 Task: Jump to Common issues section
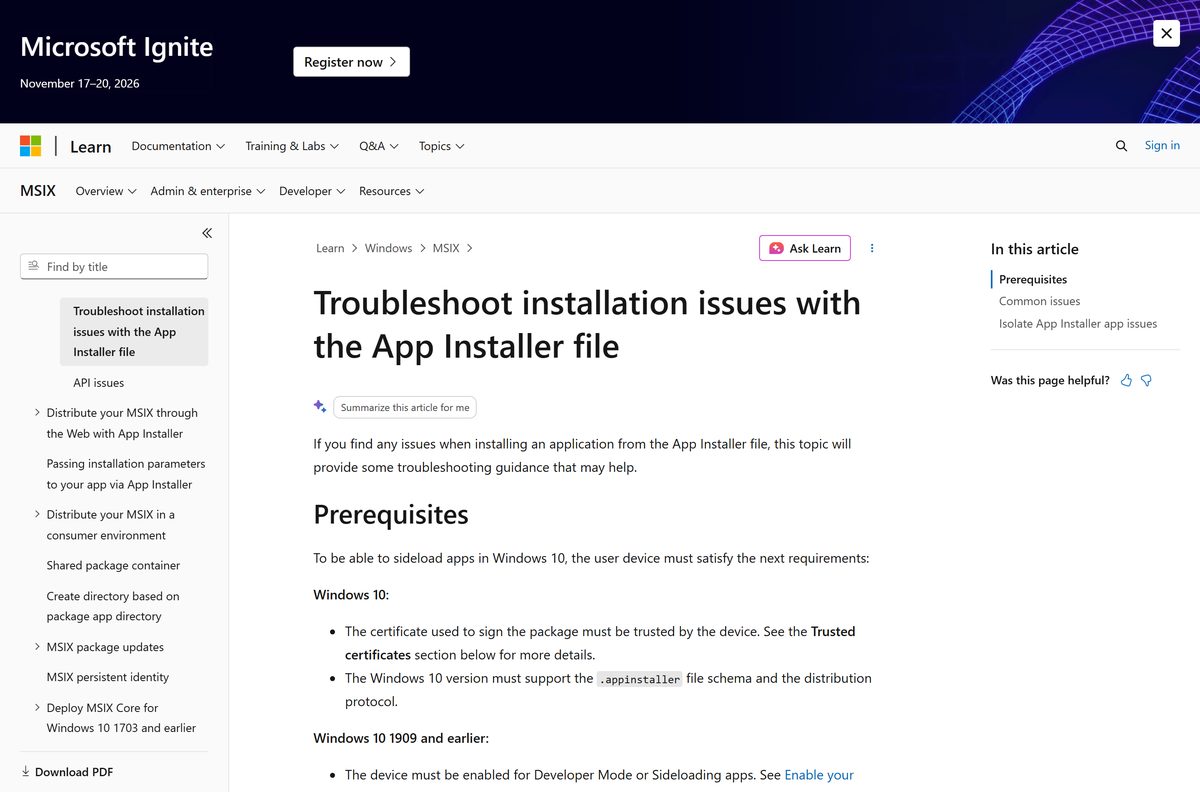coord(1039,301)
